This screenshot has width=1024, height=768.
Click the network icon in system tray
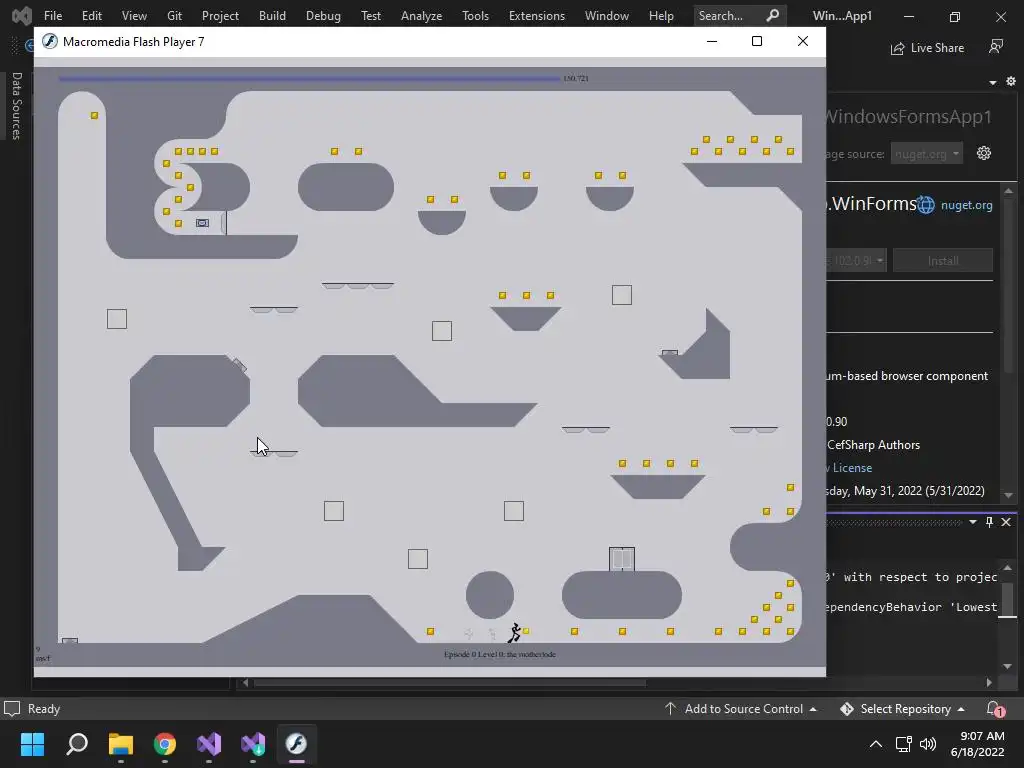(x=904, y=744)
